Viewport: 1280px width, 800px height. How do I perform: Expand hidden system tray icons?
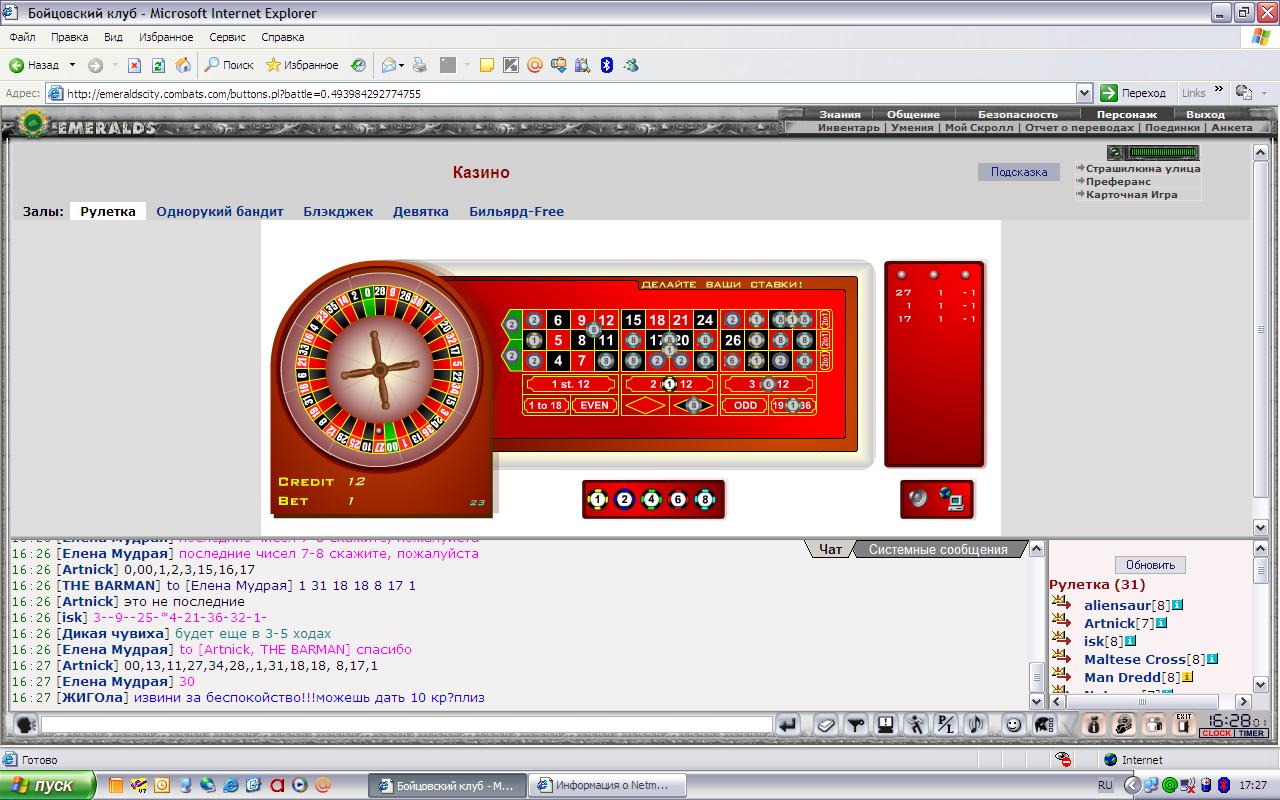1132,785
